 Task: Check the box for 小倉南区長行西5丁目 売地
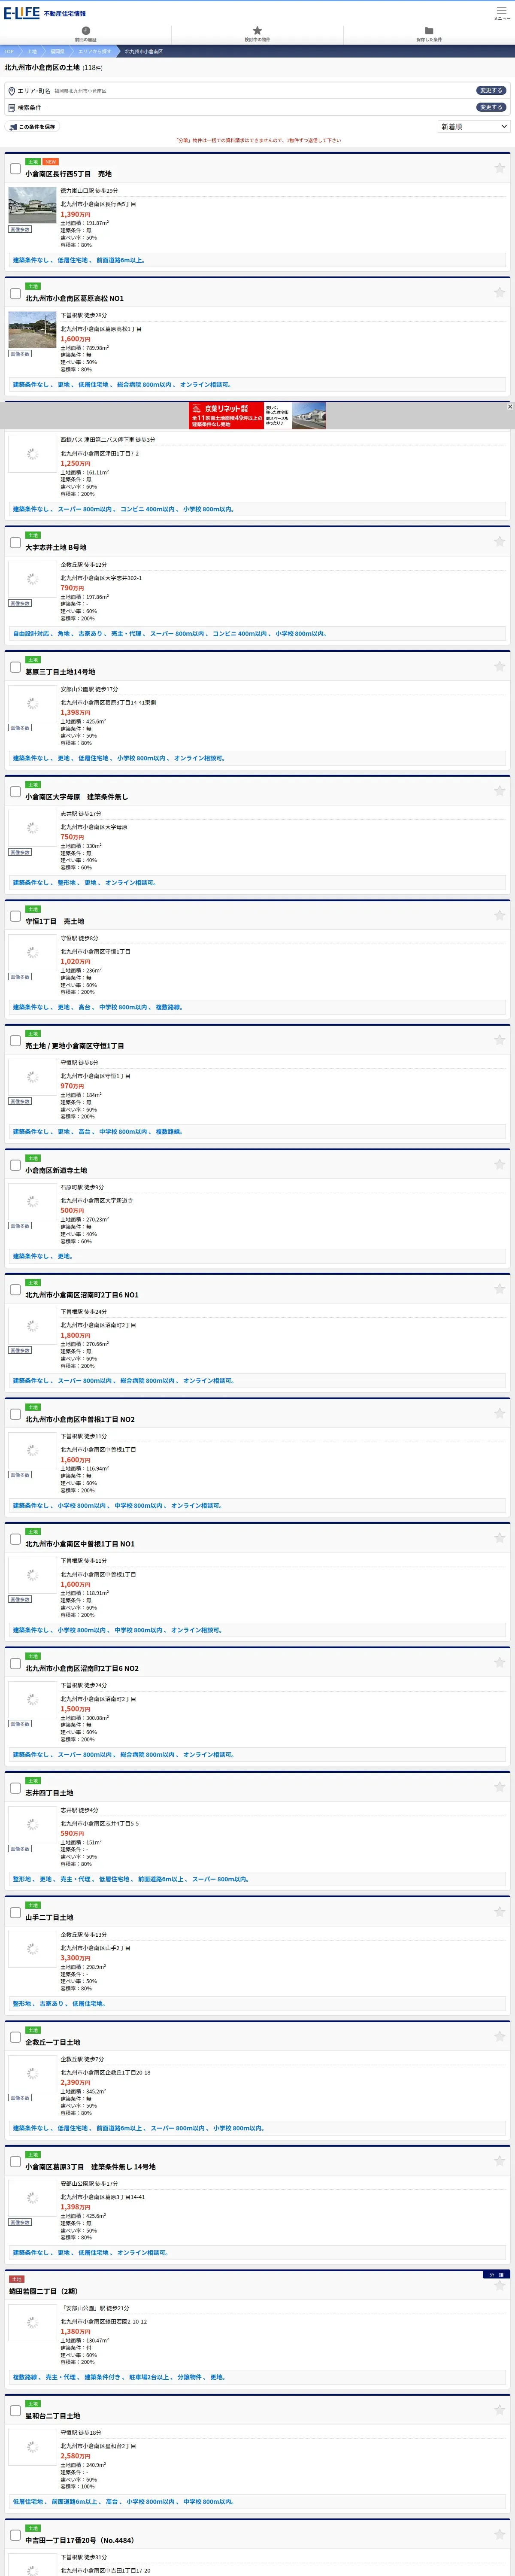tap(15, 169)
